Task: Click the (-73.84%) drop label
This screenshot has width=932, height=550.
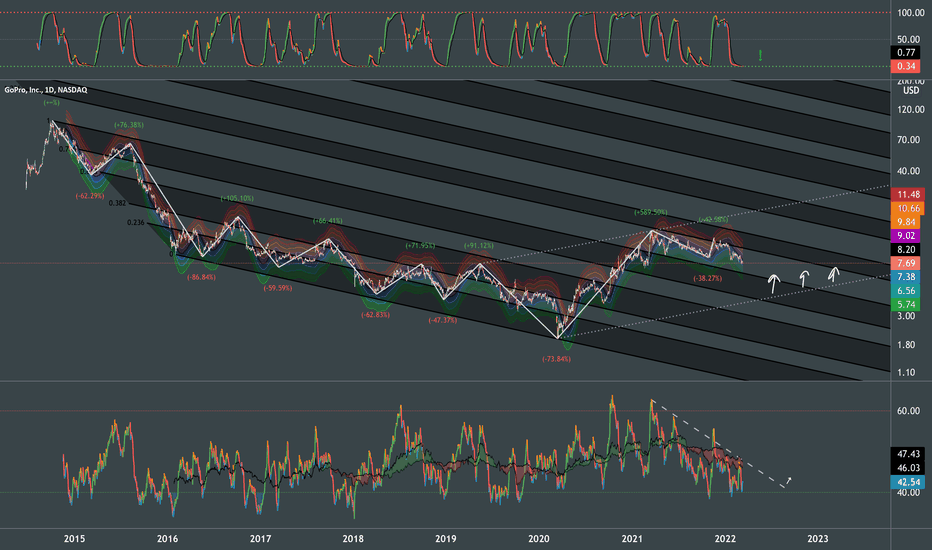Action: click(x=556, y=359)
